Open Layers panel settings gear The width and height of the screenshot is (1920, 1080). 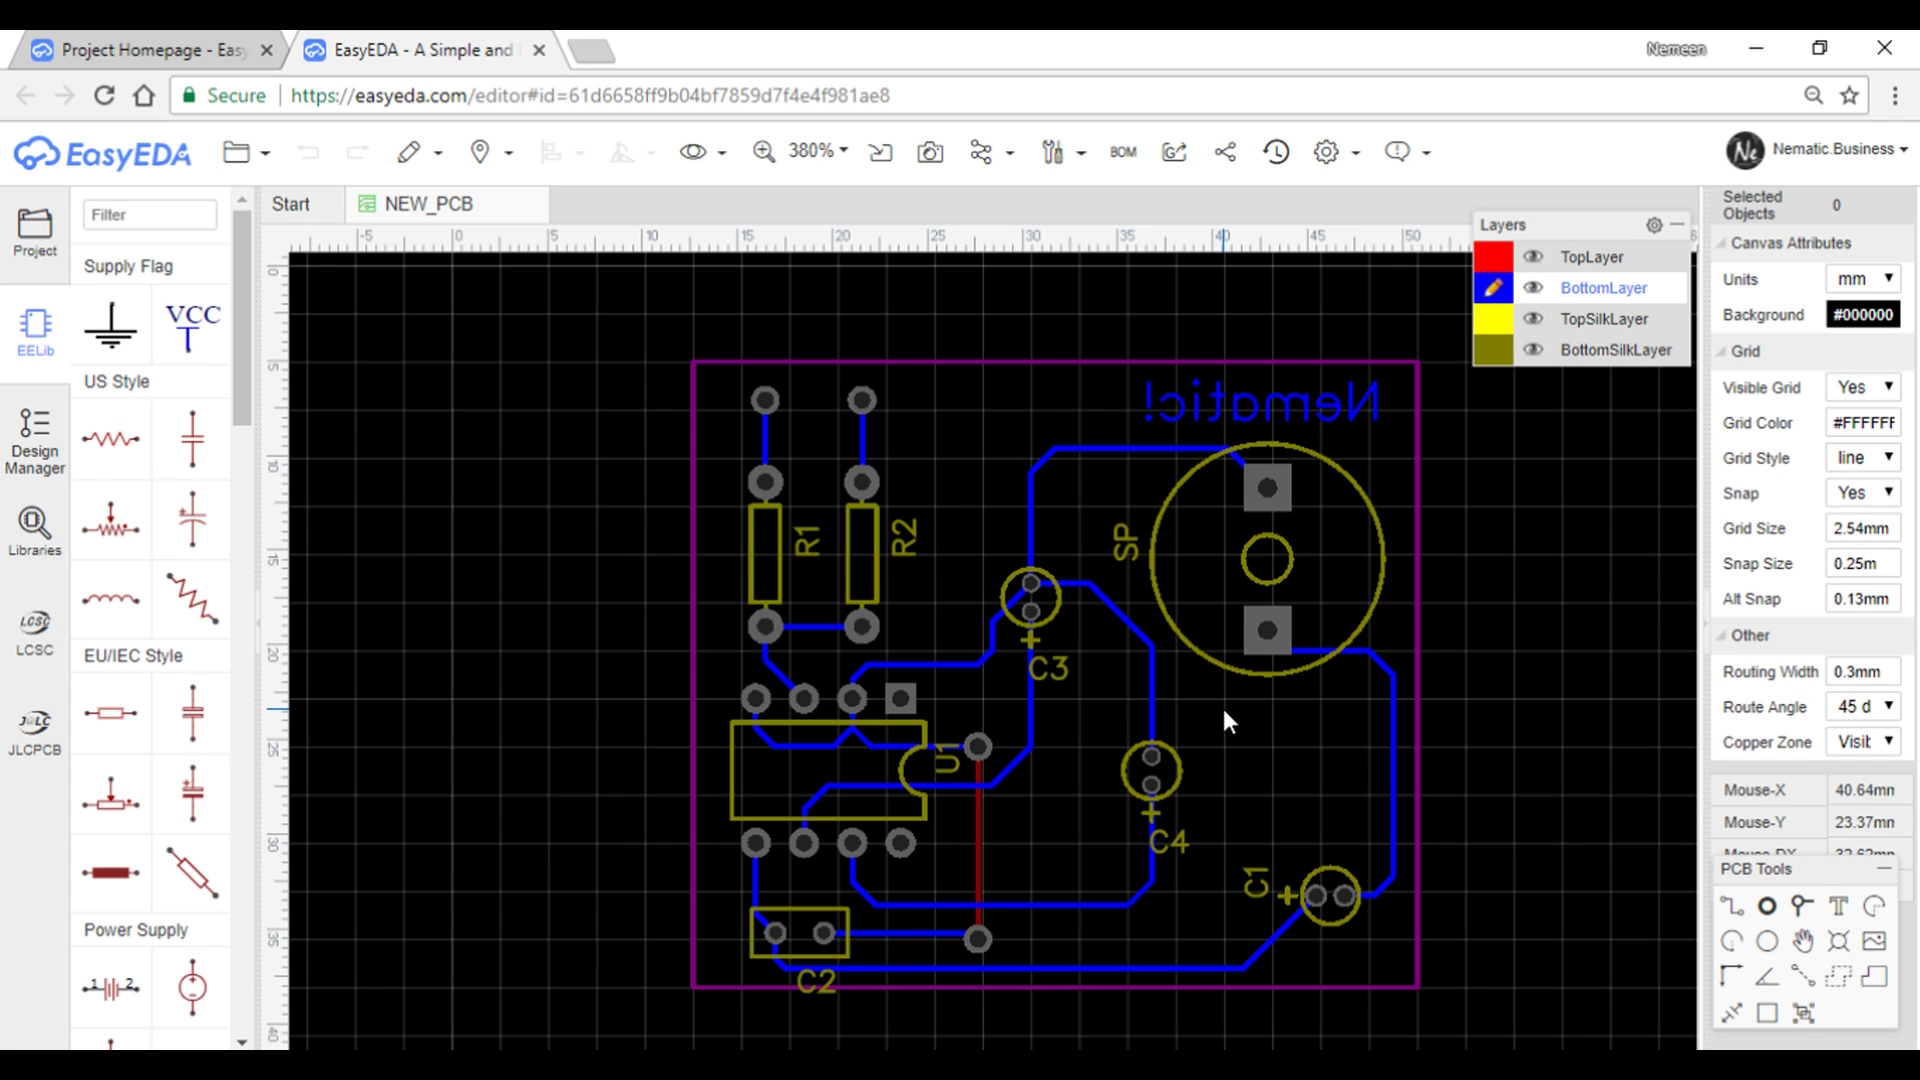pos(1654,225)
